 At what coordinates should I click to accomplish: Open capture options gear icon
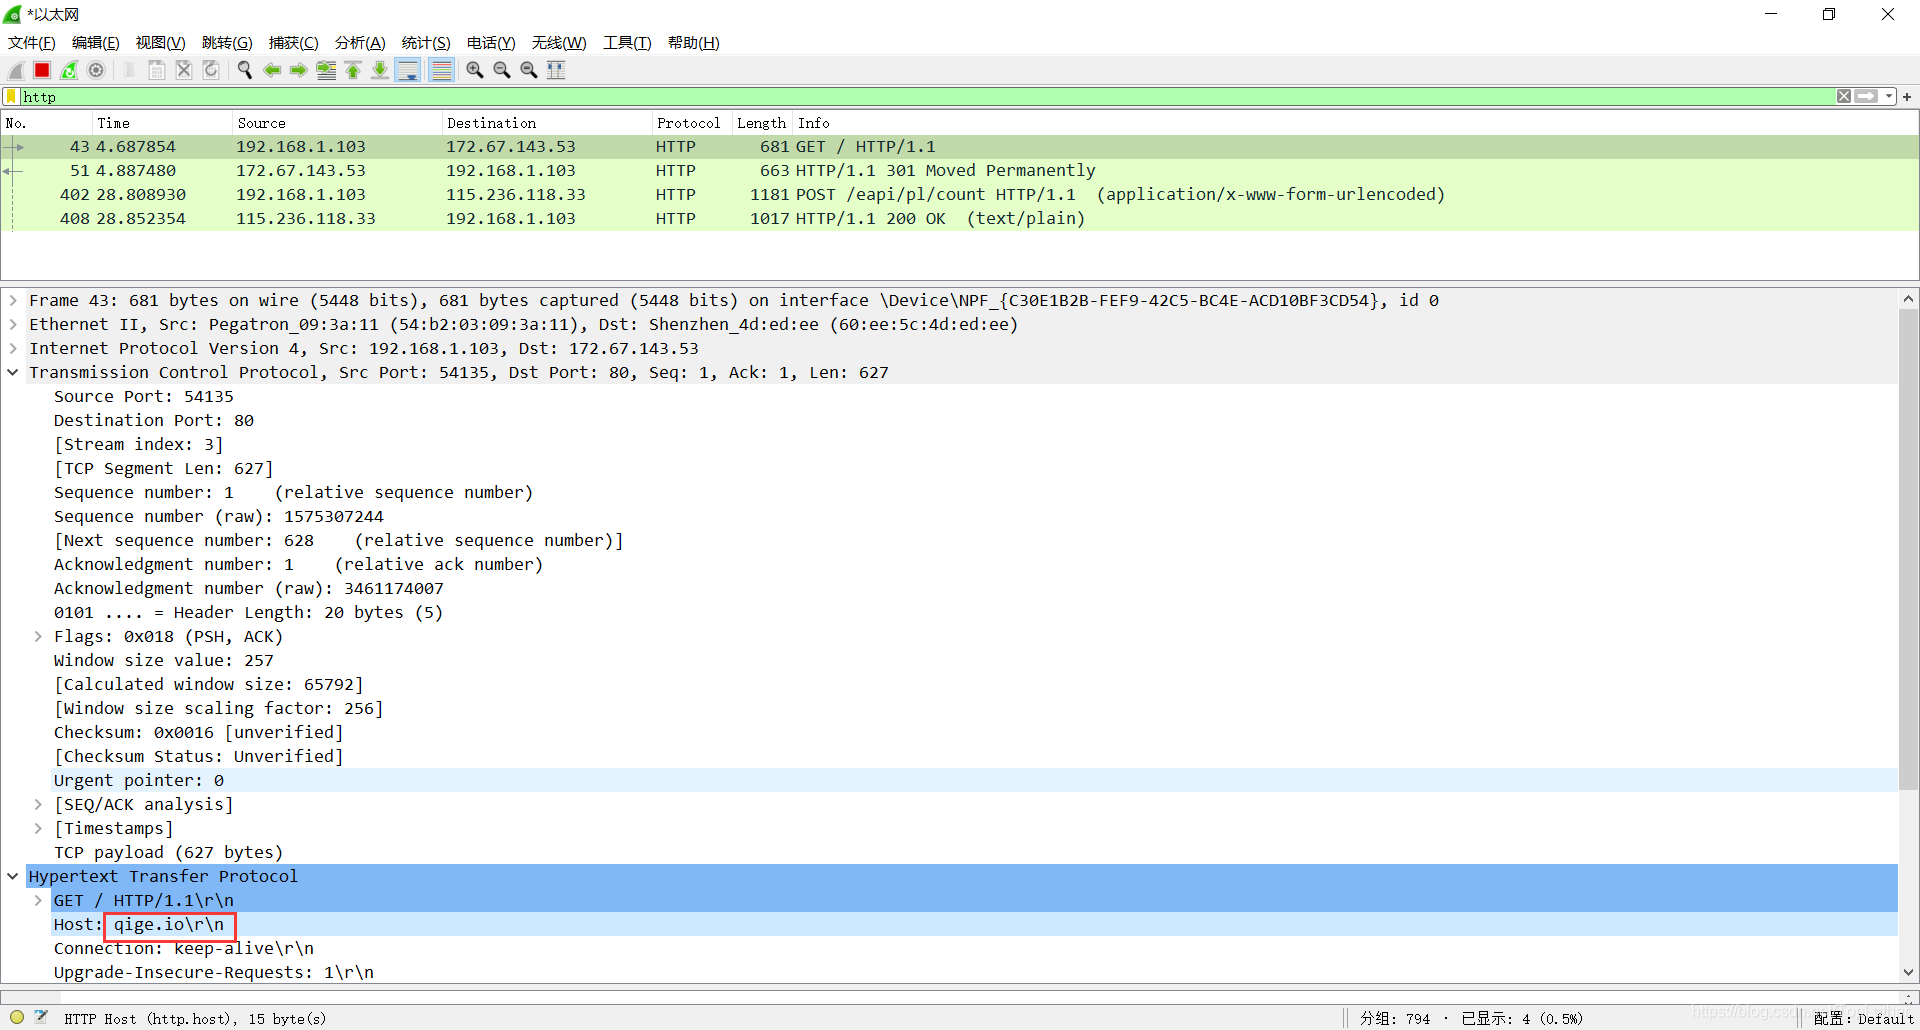coord(96,70)
